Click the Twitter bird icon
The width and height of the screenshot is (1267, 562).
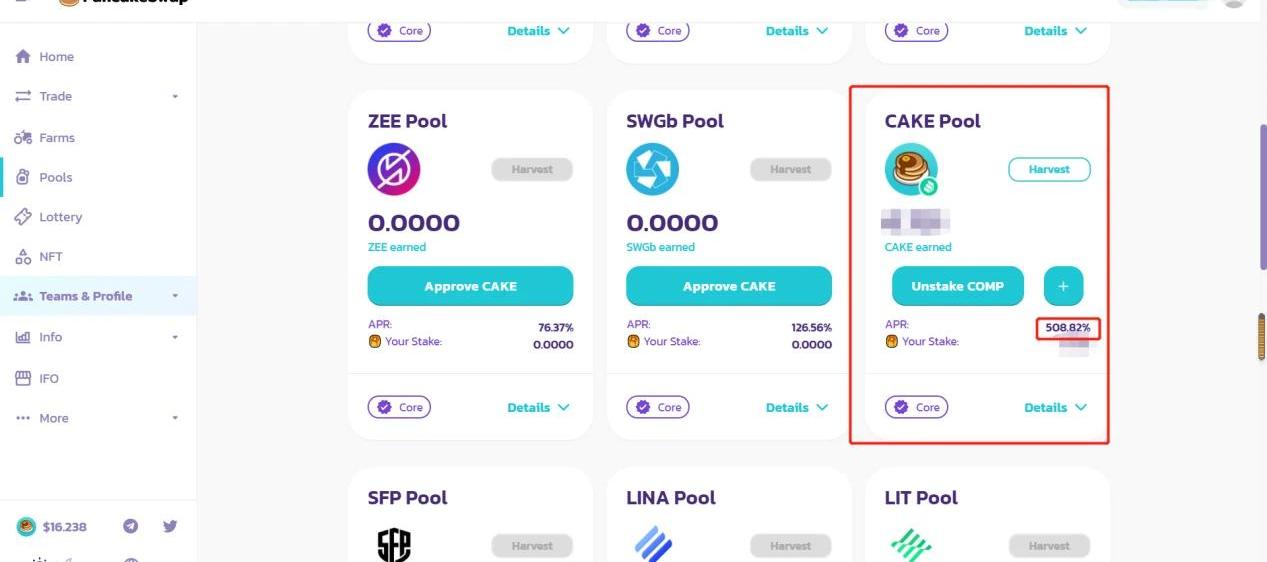pos(170,526)
